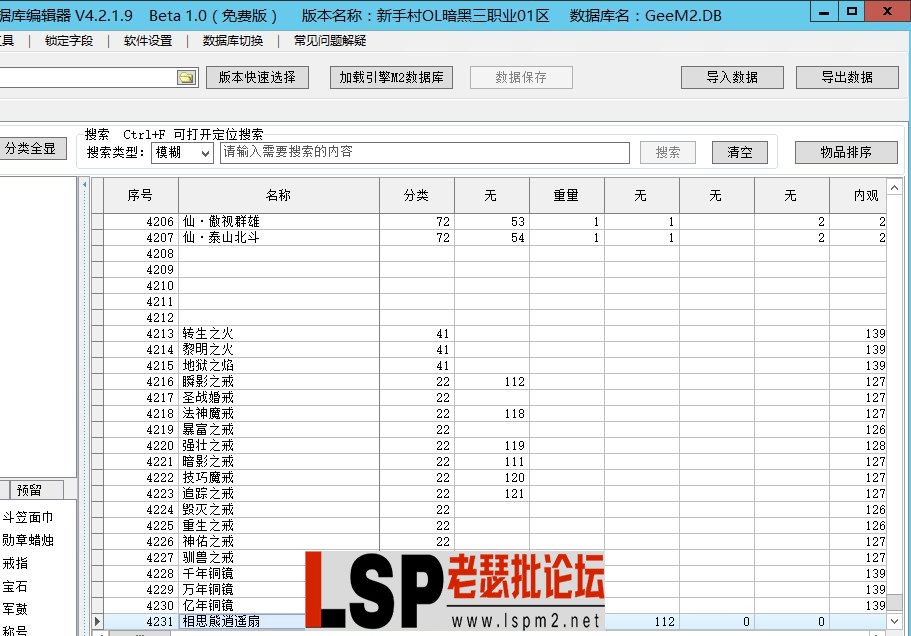Image resolution: width=911 pixels, height=636 pixels.
Task: Click the 导入数据 button
Action: point(733,76)
